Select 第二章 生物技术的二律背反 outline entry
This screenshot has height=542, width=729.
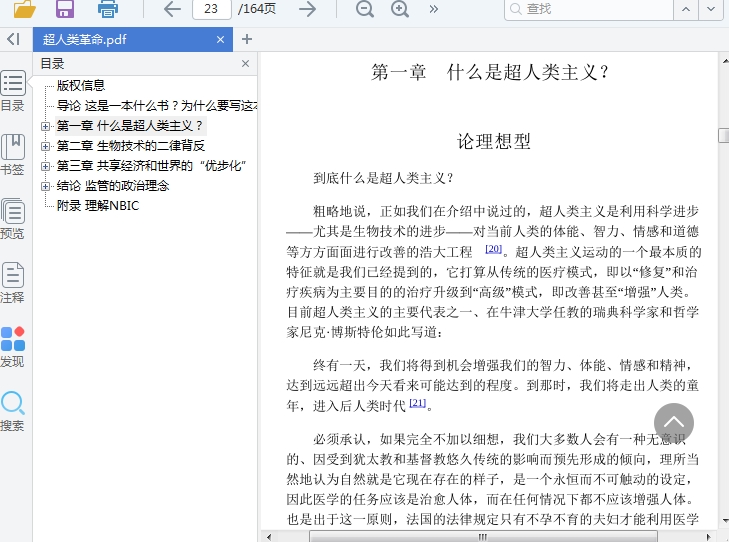(x=131, y=146)
